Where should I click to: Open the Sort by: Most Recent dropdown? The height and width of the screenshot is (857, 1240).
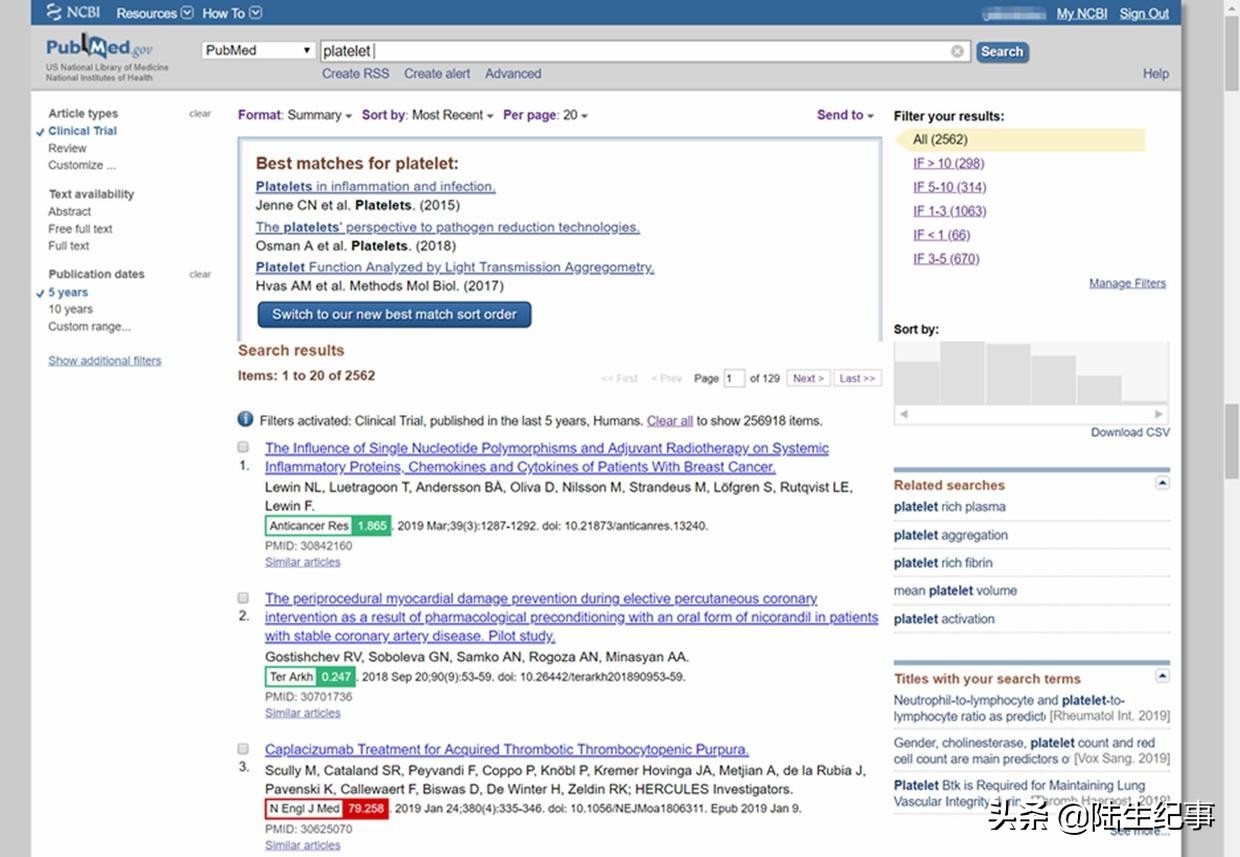pyautogui.click(x=428, y=115)
